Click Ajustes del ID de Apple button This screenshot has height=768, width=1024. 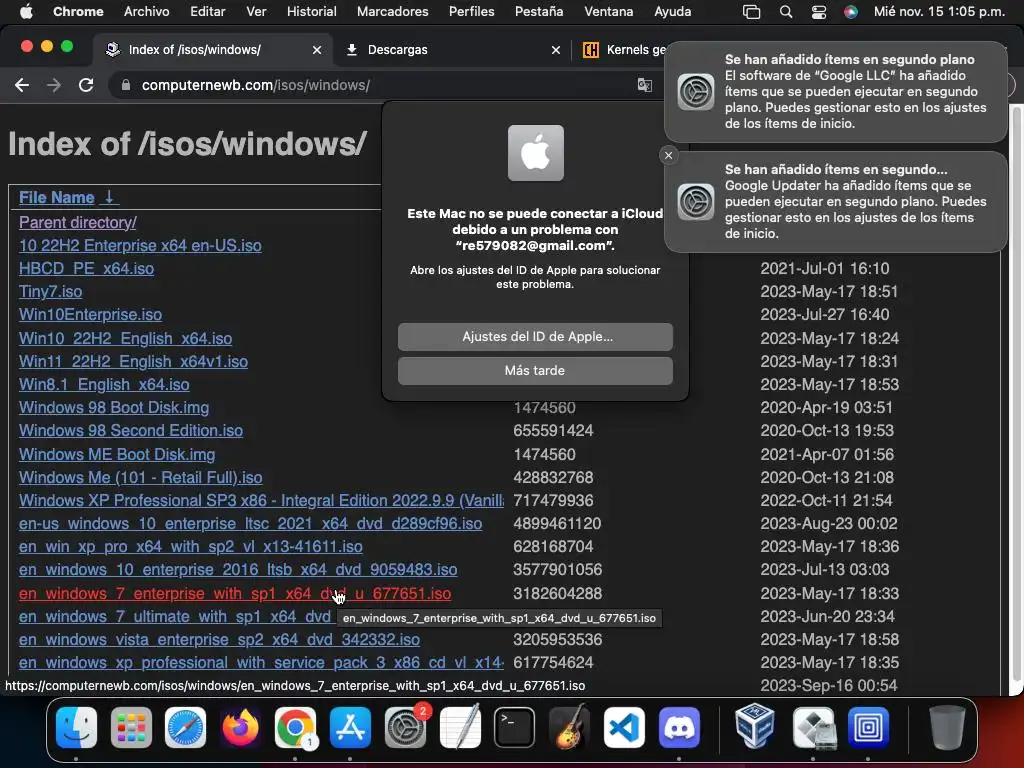pyautogui.click(x=535, y=337)
